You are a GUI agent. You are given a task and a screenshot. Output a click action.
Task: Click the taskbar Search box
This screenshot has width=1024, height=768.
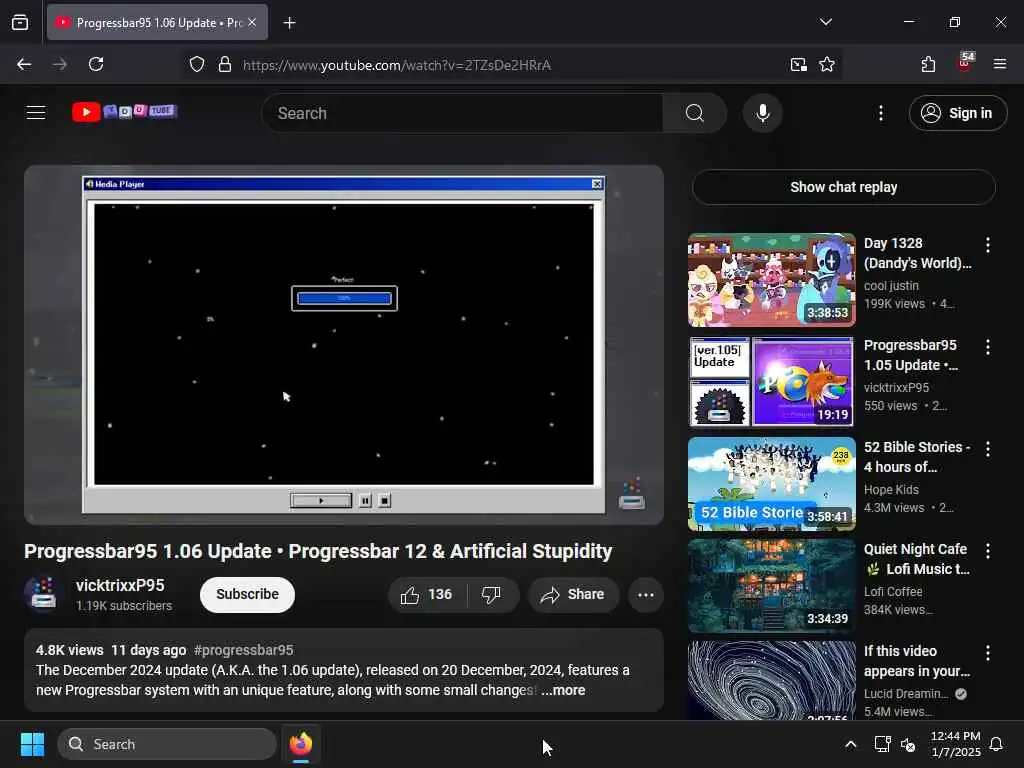pos(167,744)
